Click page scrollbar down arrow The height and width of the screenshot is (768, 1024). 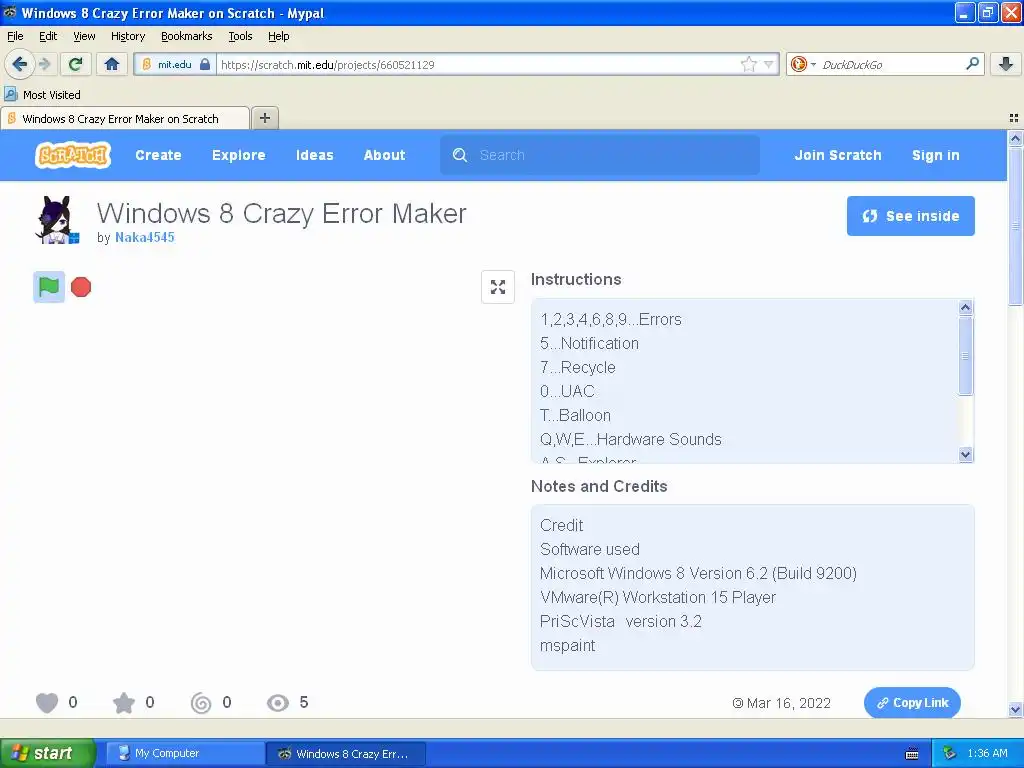[1015, 709]
